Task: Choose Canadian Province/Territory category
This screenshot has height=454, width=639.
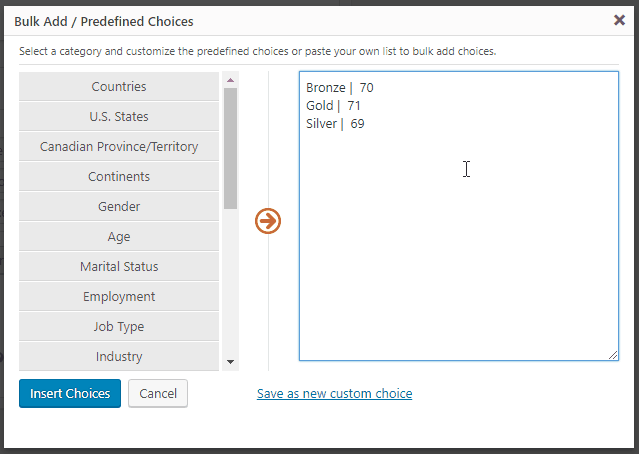Action: (119, 146)
